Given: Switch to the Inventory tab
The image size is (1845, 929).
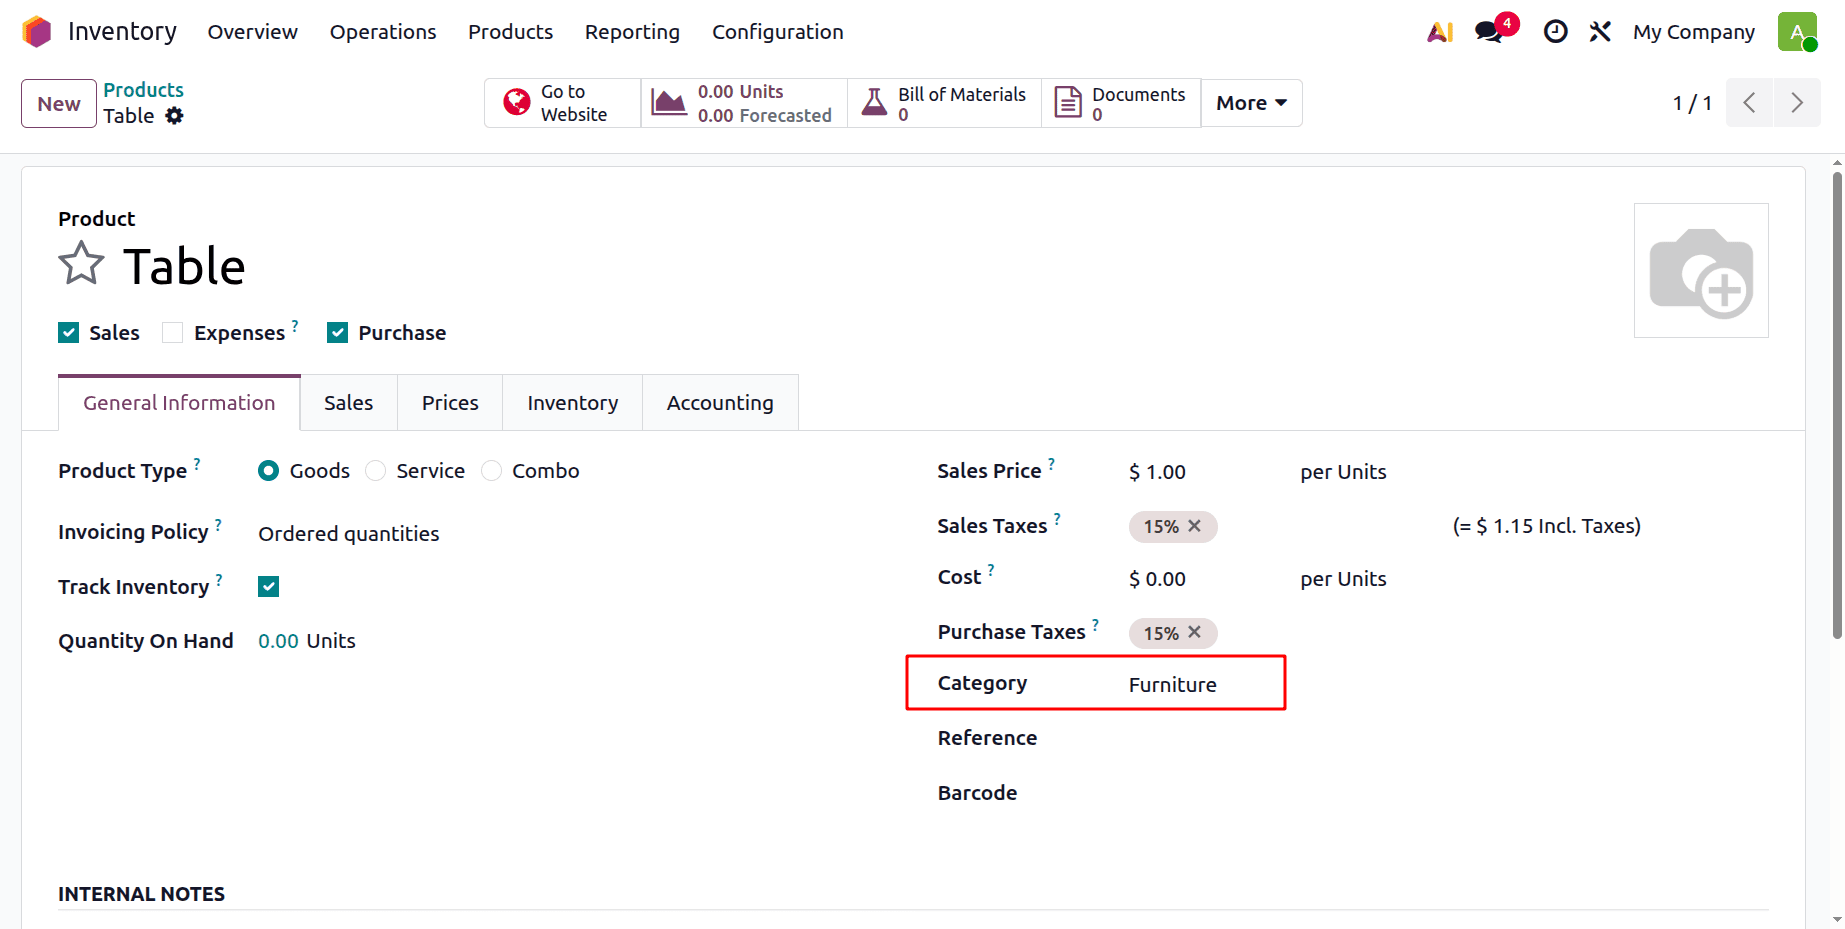Looking at the screenshot, I should pos(573,403).
